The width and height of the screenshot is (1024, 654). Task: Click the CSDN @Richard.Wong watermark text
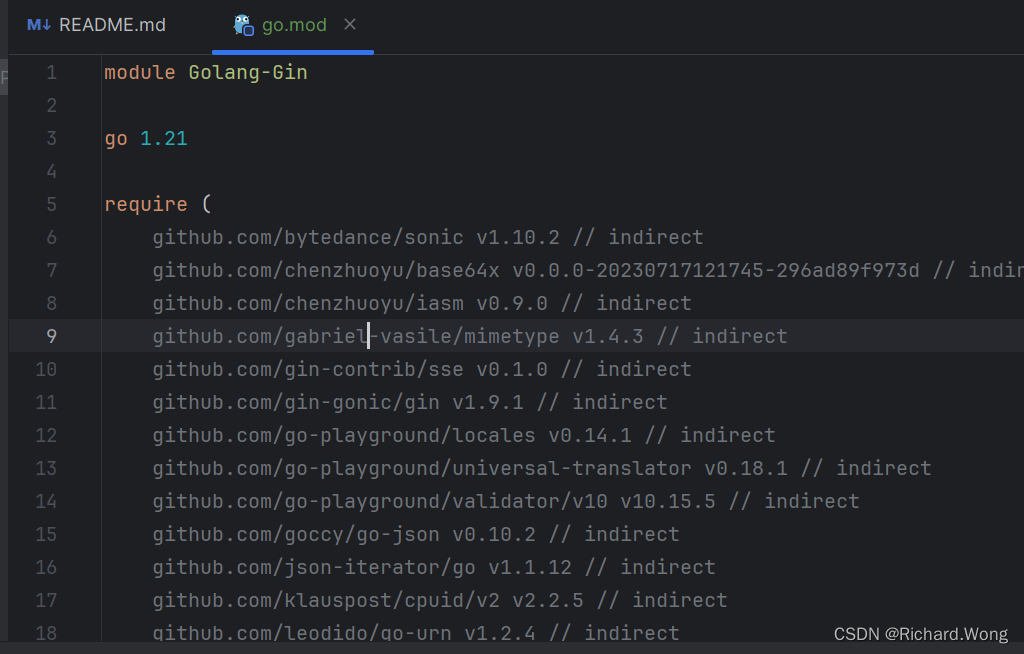pos(920,633)
